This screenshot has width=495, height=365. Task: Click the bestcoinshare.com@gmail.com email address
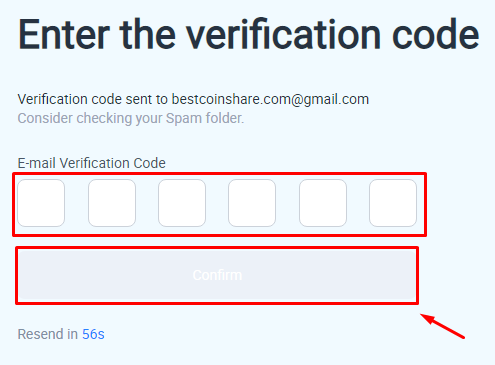[270, 99]
